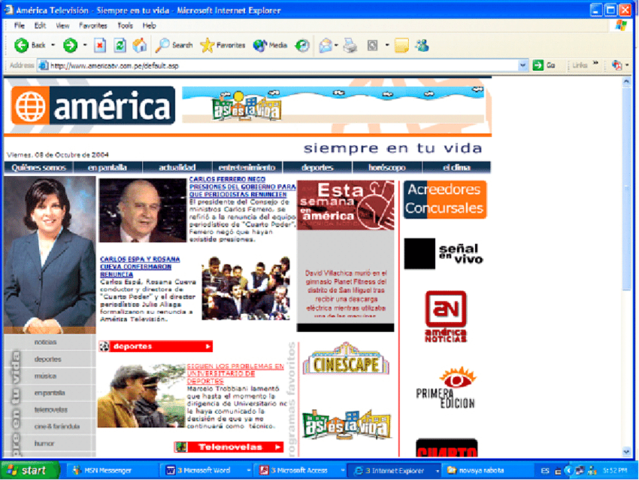This screenshot has height=480, width=639.
Task: Click telenovelas in the left sidebar
Action: pos(51,410)
